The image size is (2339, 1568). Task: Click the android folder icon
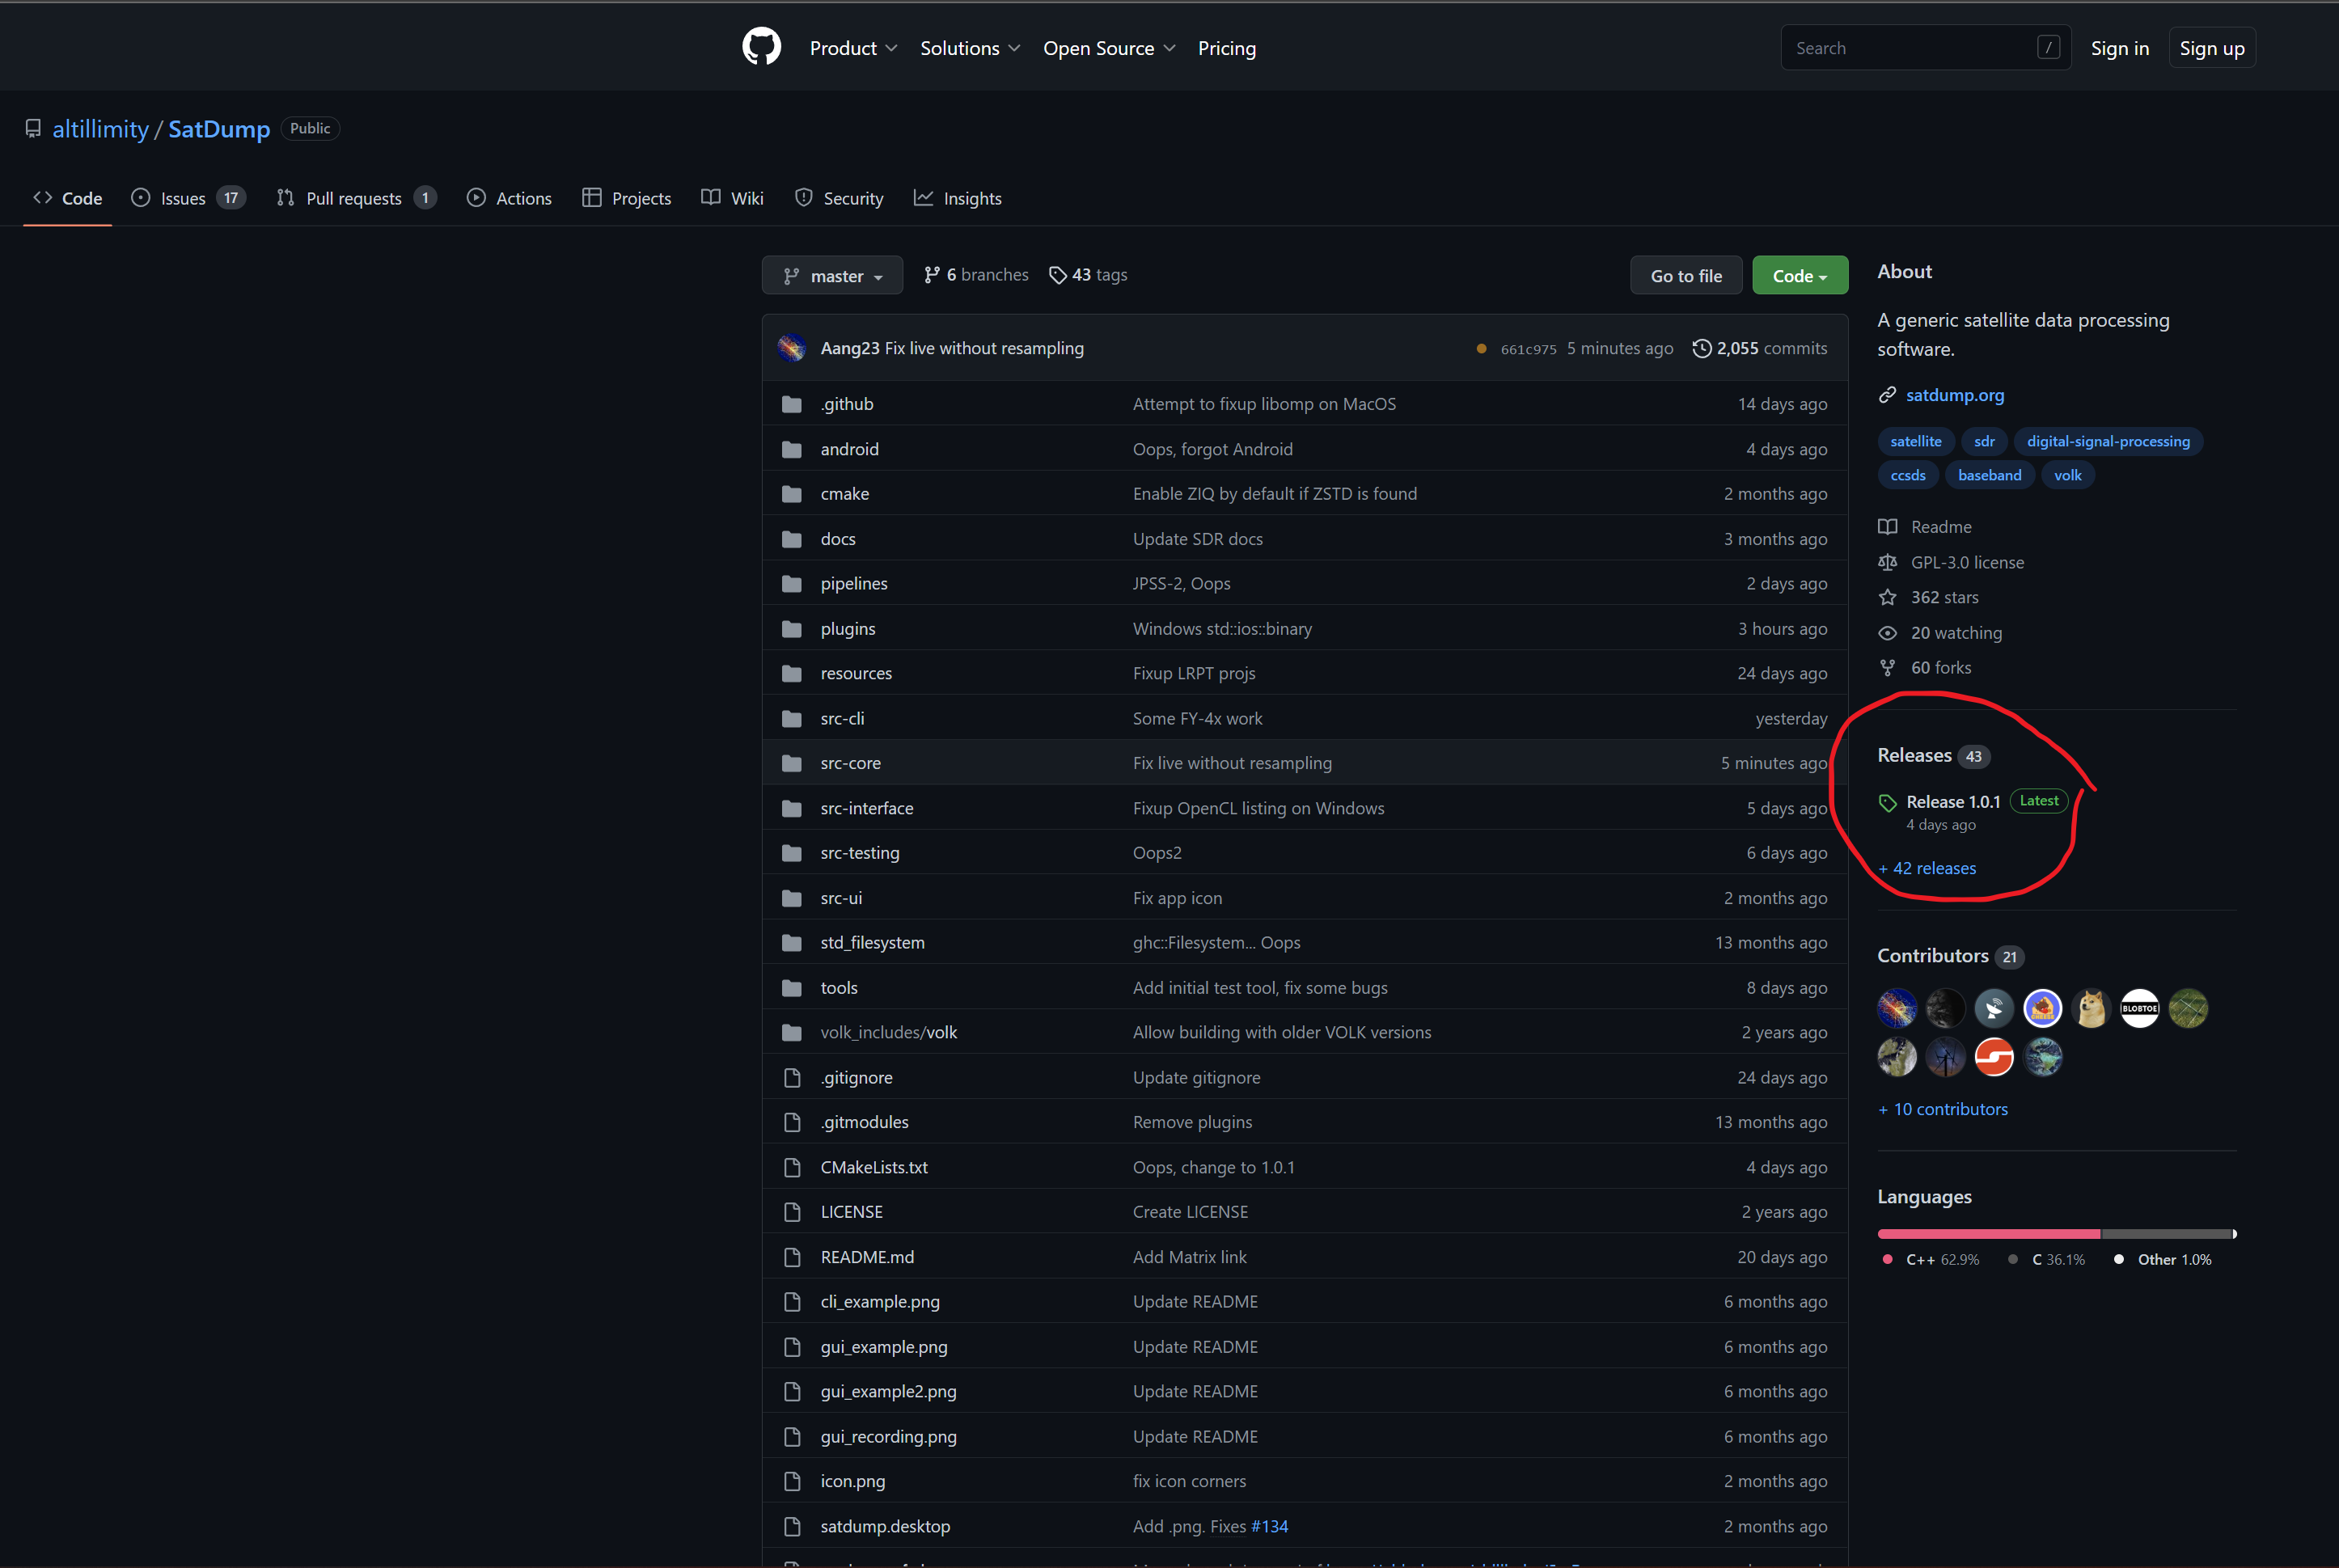[x=791, y=449]
